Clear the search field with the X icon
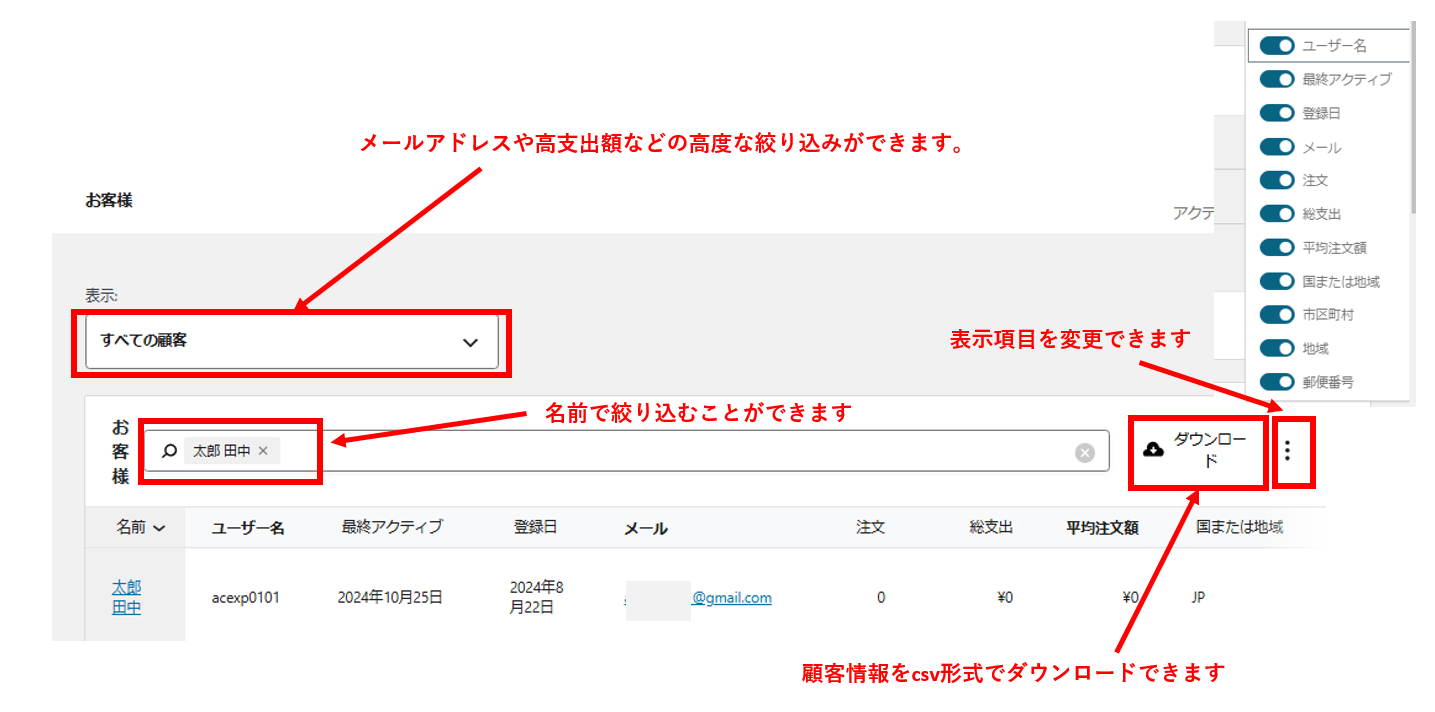The image size is (1435, 712). pos(1084,453)
